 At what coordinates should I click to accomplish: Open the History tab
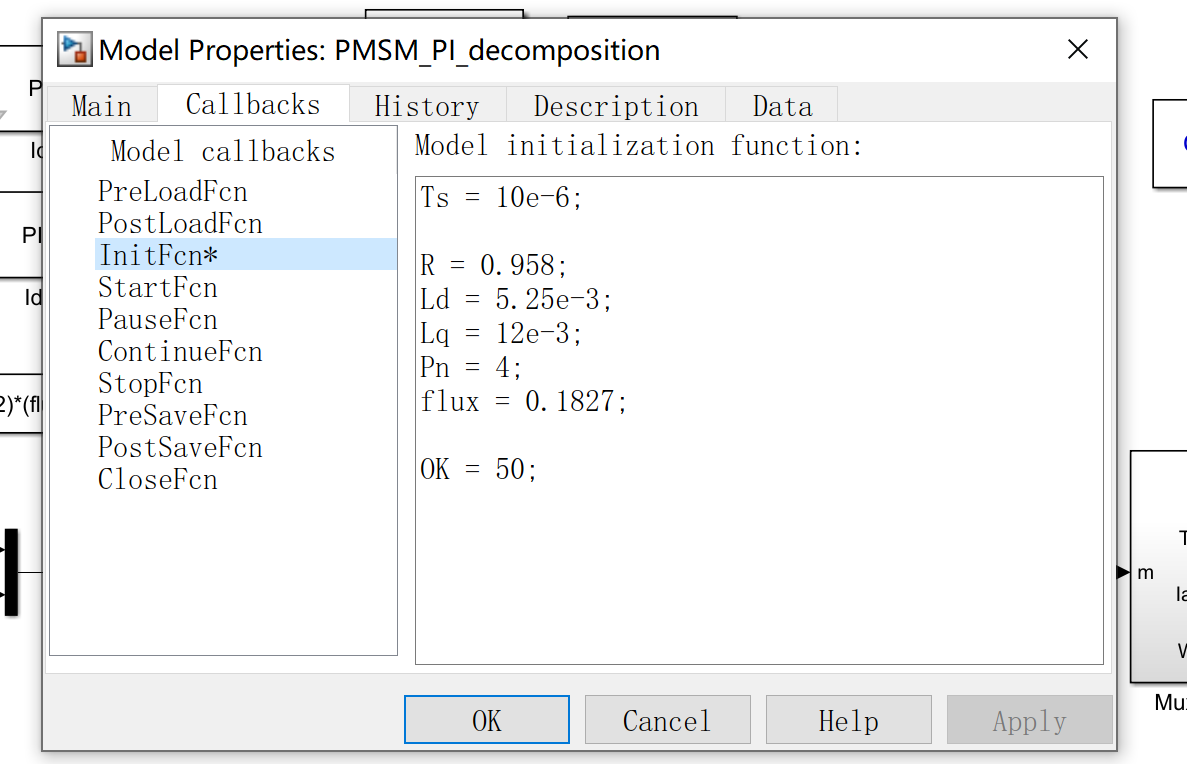point(427,104)
